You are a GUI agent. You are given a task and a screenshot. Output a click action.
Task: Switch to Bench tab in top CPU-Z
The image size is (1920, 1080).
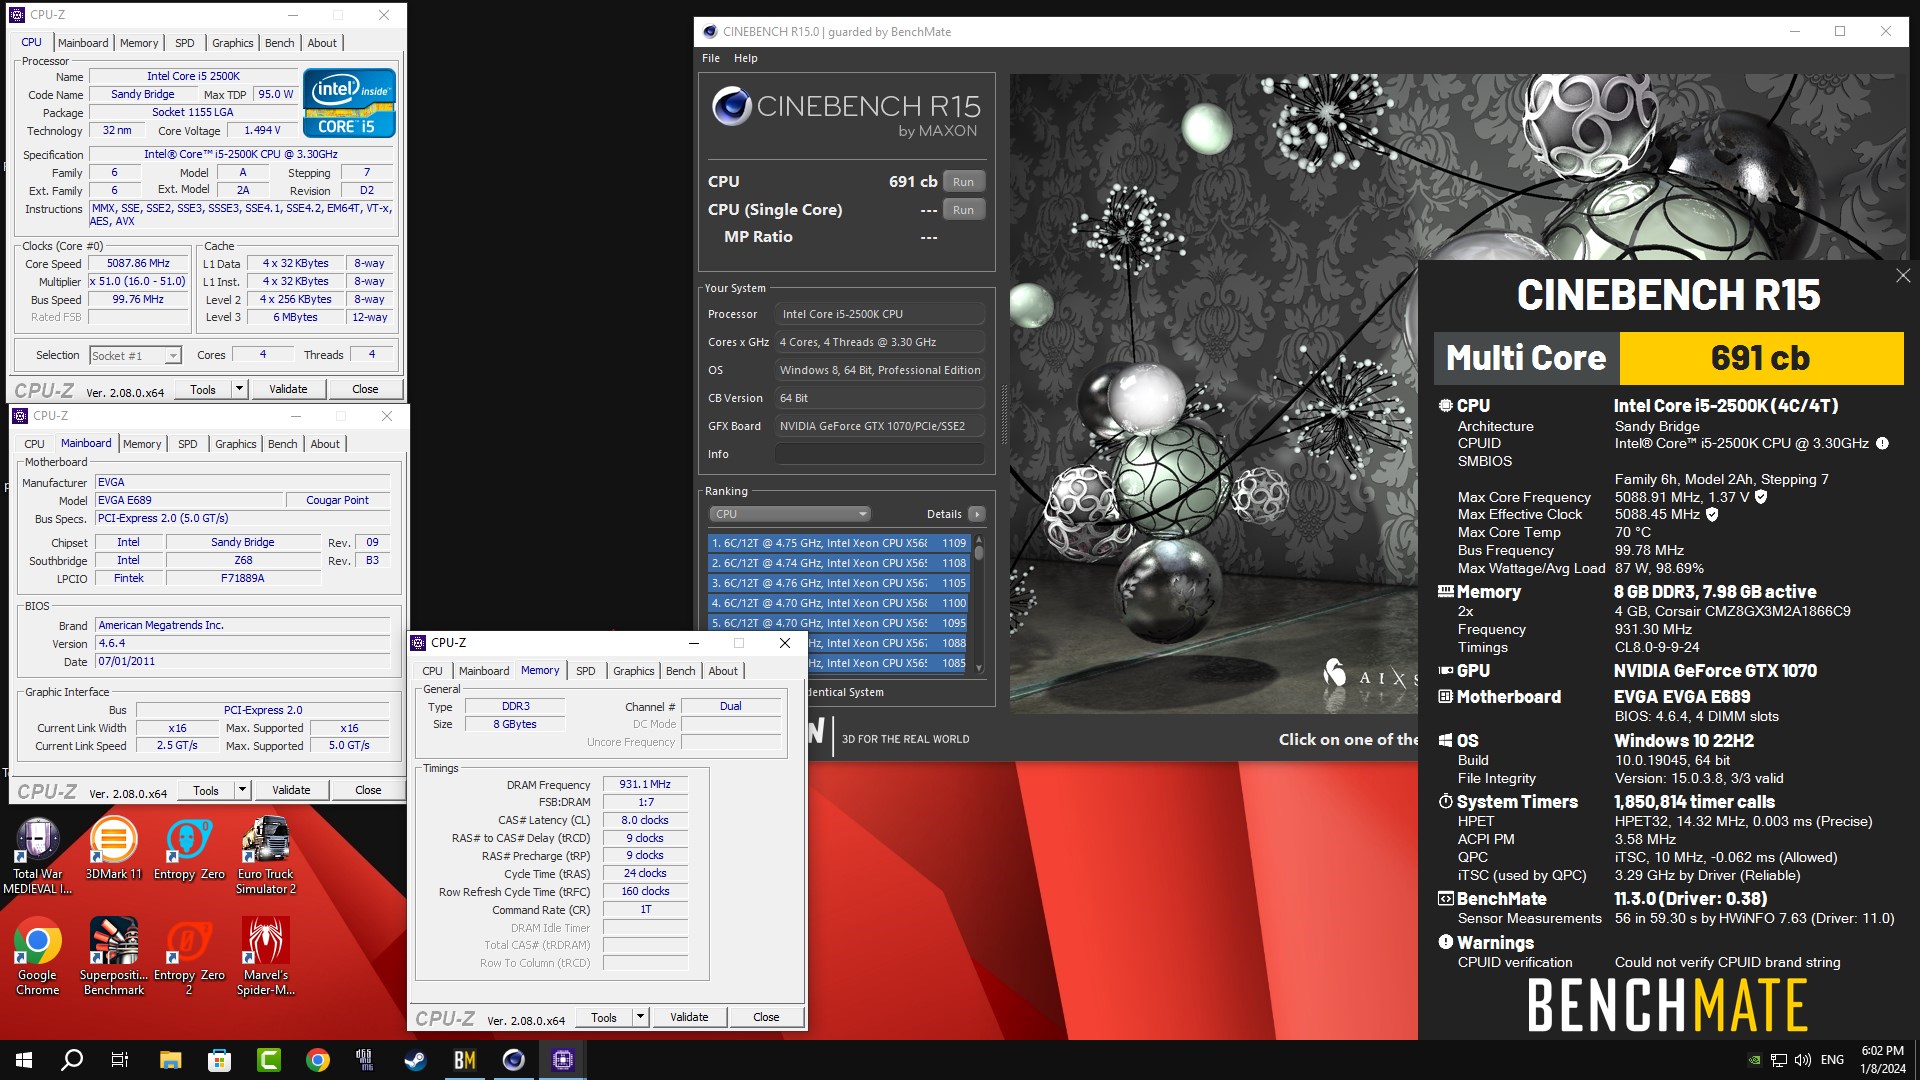click(280, 43)
